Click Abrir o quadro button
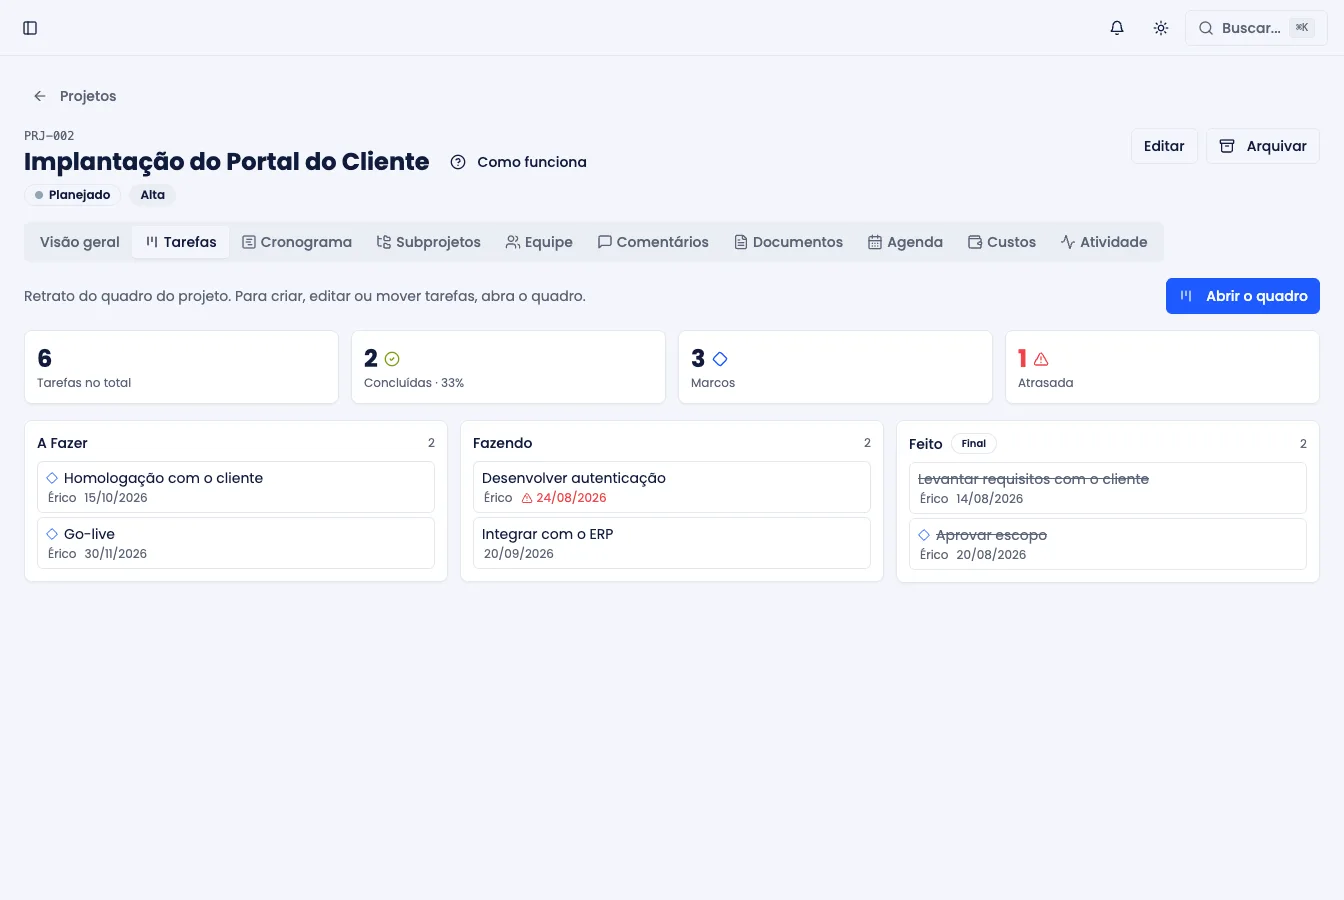Viewport: 1344px width, 900px height. (x=1243, y=296)
